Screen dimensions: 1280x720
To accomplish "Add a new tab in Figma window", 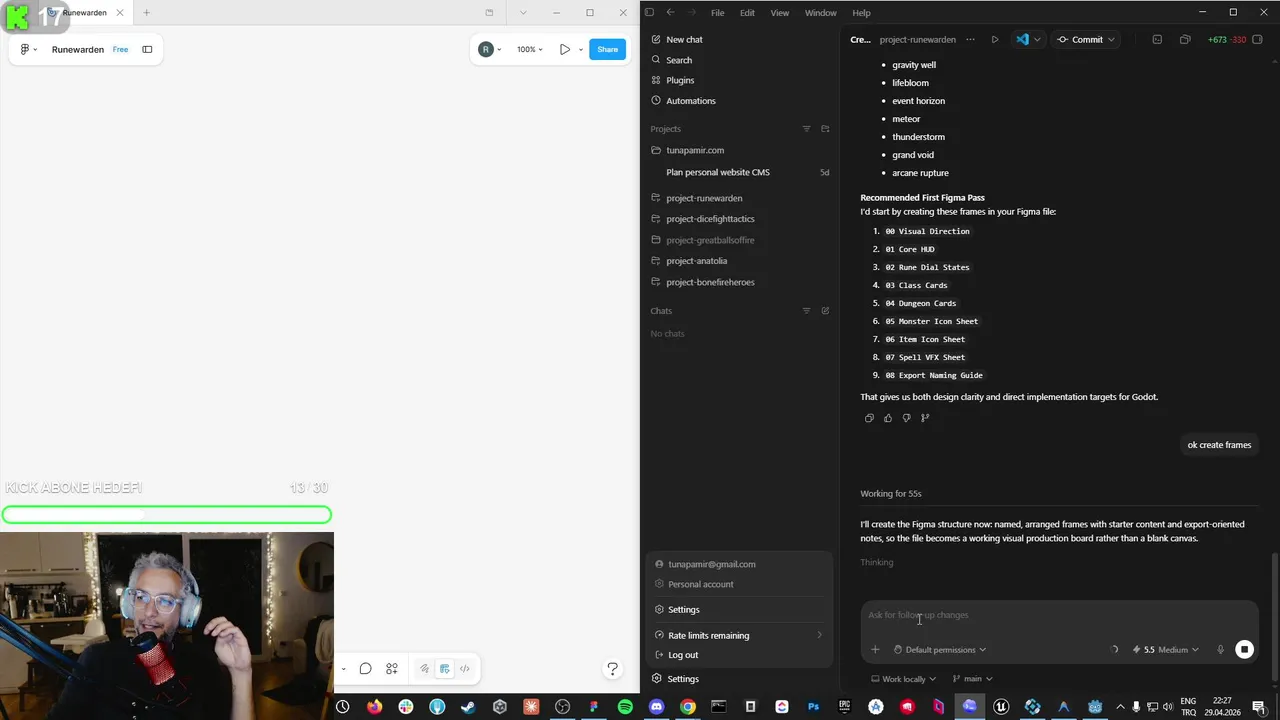I will (x=146, y=13).
